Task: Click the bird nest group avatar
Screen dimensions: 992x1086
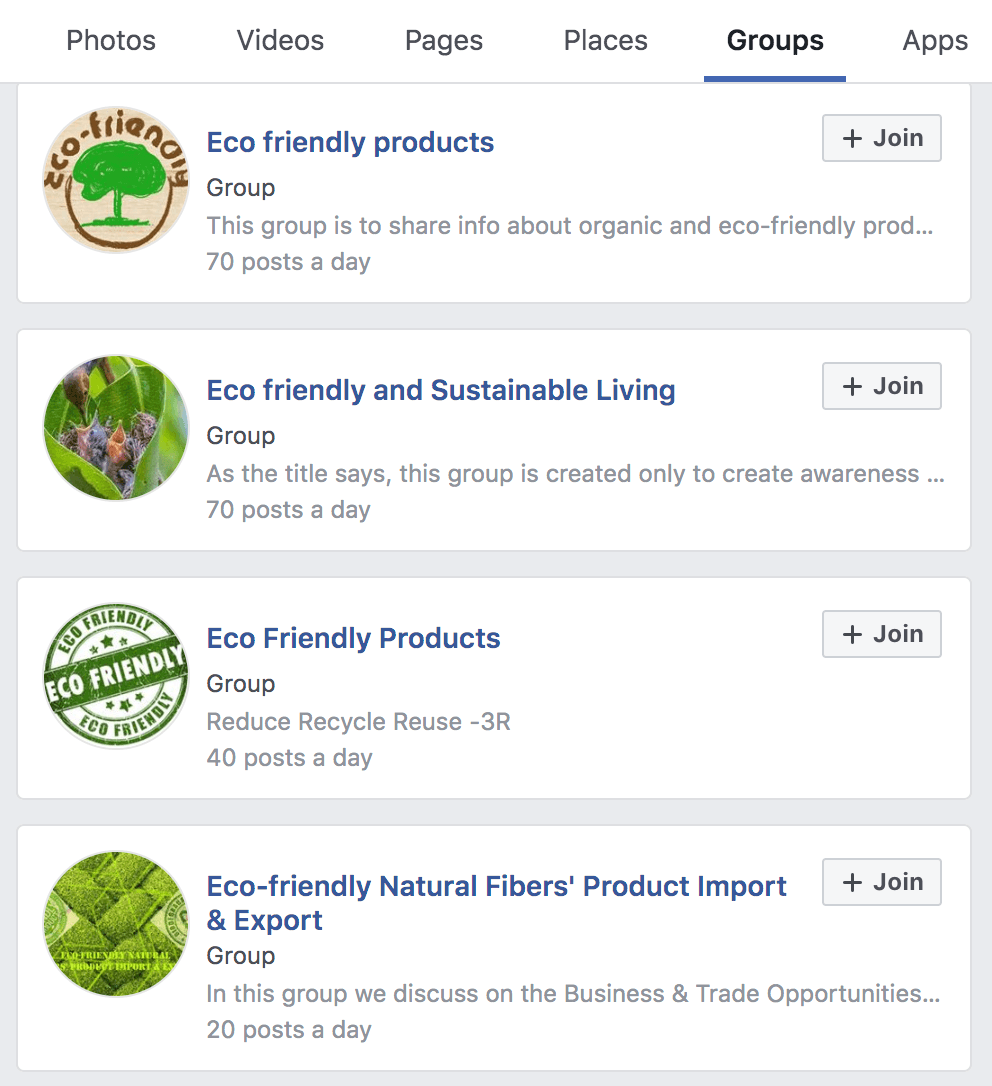Action: point(116,428)
